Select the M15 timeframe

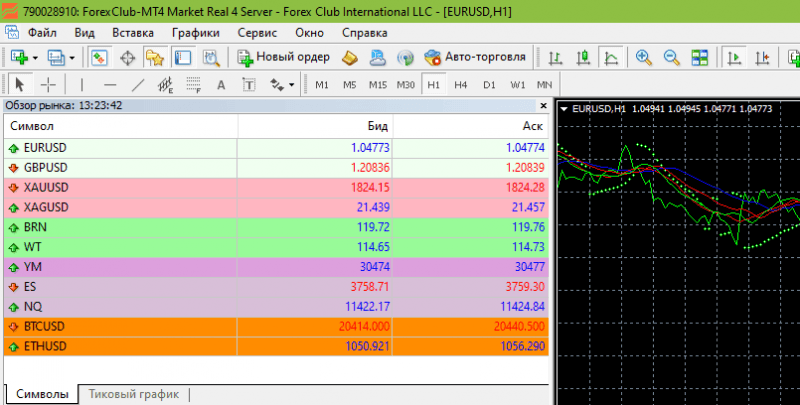pyautogui.click(x=378, y=85)
